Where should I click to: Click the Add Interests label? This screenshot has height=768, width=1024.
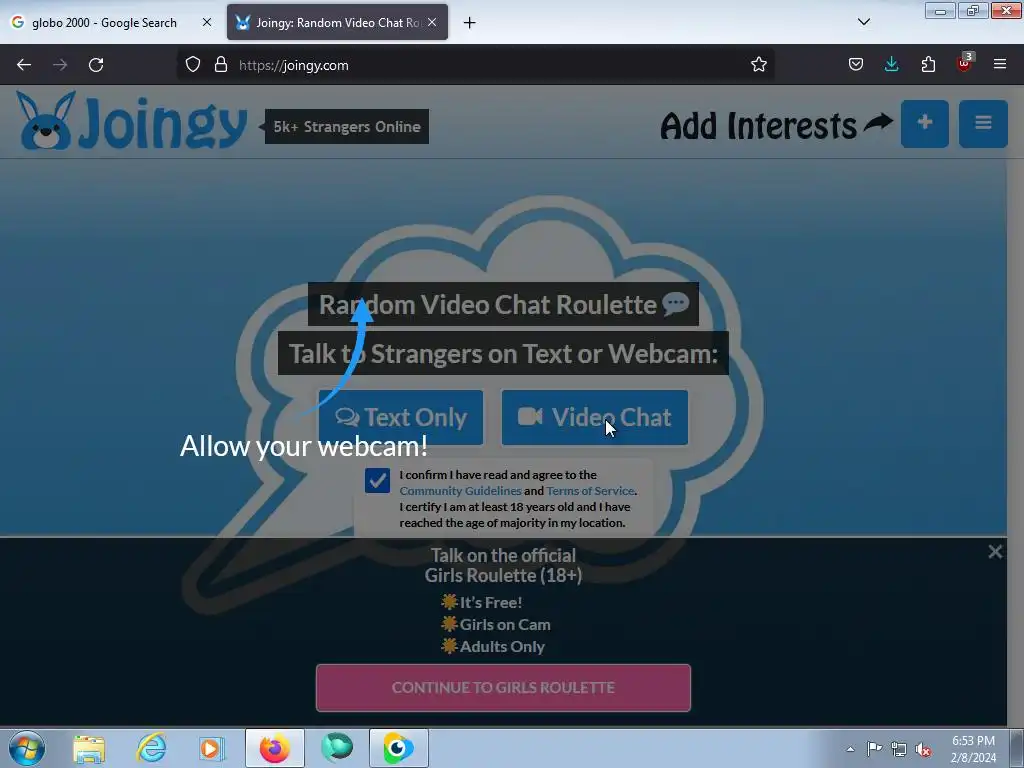pos(758,125)
